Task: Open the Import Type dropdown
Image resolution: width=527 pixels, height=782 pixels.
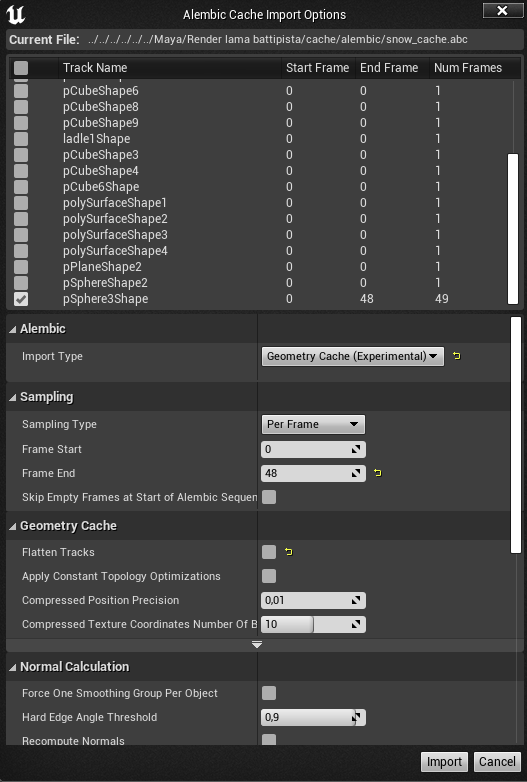Action: point(352,356)
